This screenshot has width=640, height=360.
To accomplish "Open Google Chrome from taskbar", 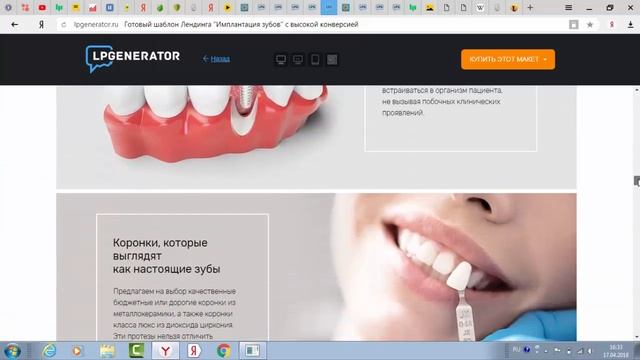I will pyautogui.click(x=223, y=351).
